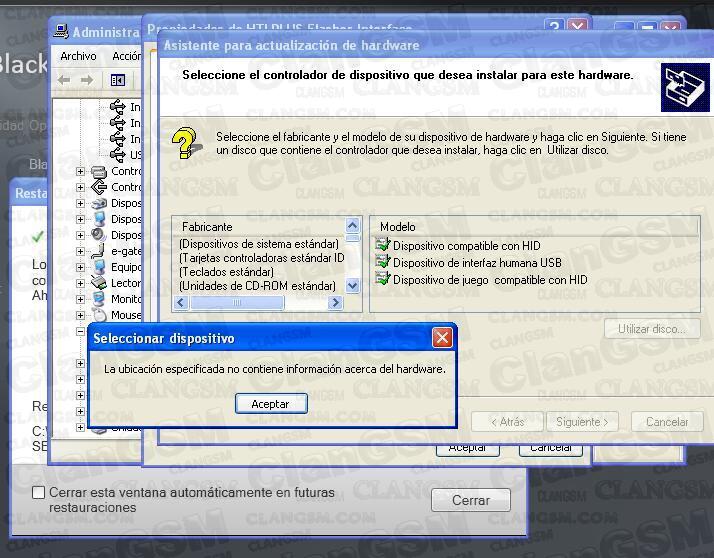Screen dimensions: 714x558
Task: Click icon beside Dispositivo compatible con HID
Action: point(383,245)
